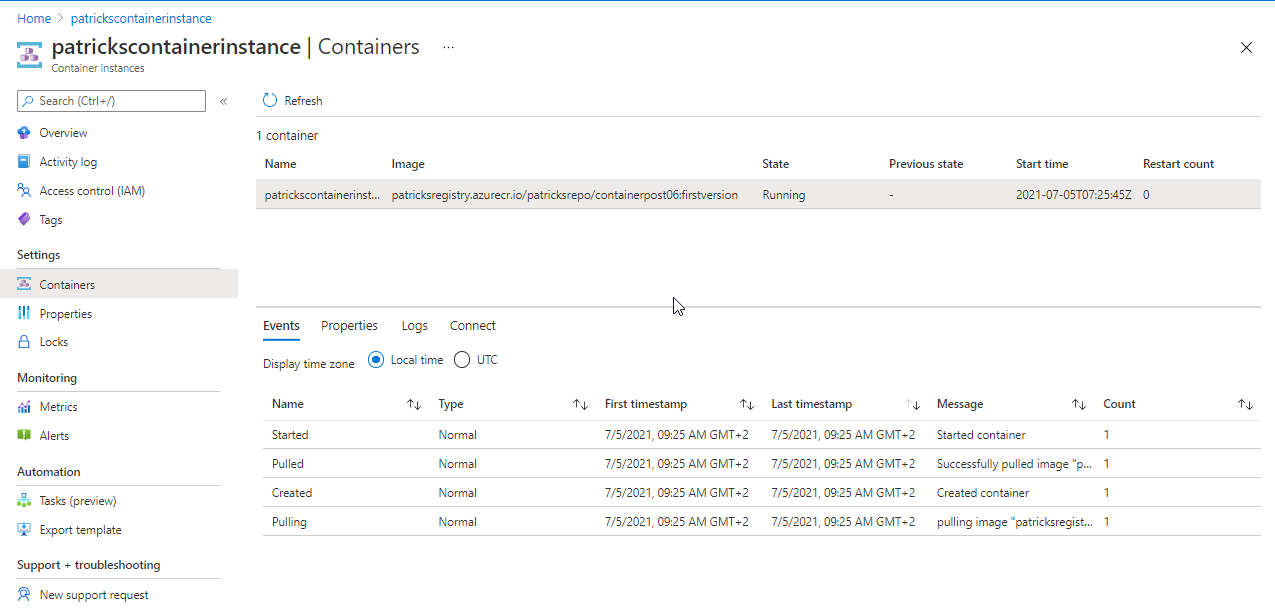Select Containers under Settings
Screen dimensions: 1275x611
tap(119, 285)
